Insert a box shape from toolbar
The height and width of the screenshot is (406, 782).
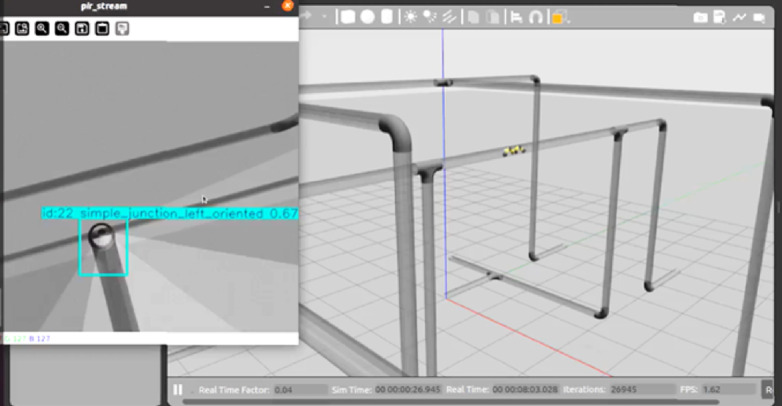348,17
